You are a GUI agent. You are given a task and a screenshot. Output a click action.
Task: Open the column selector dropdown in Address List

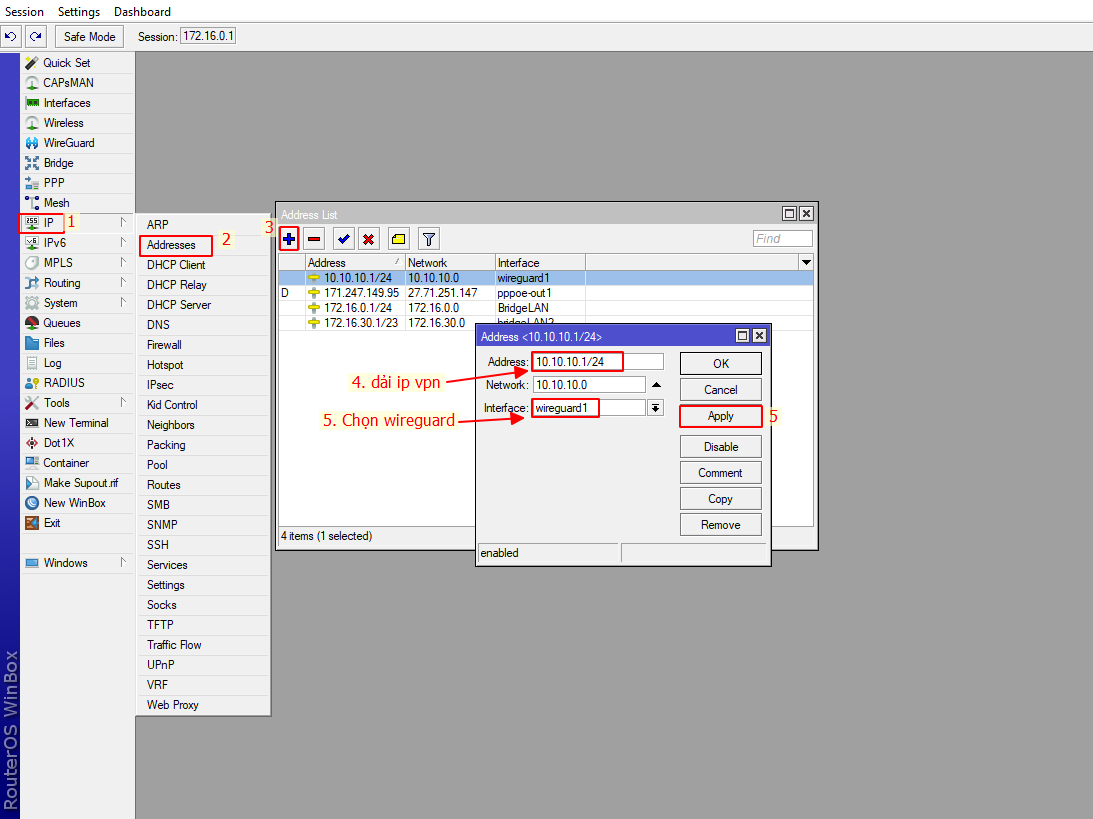(x=805, y=261)
